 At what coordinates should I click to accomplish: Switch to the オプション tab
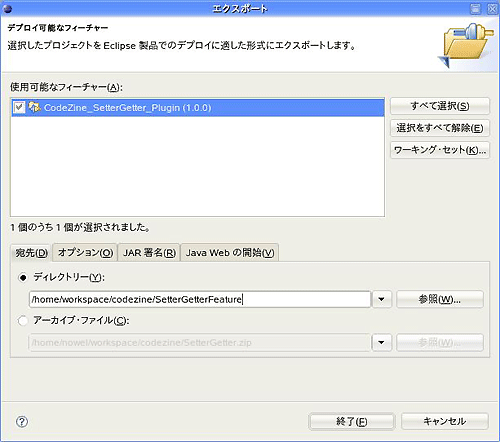tap(86, 253)
